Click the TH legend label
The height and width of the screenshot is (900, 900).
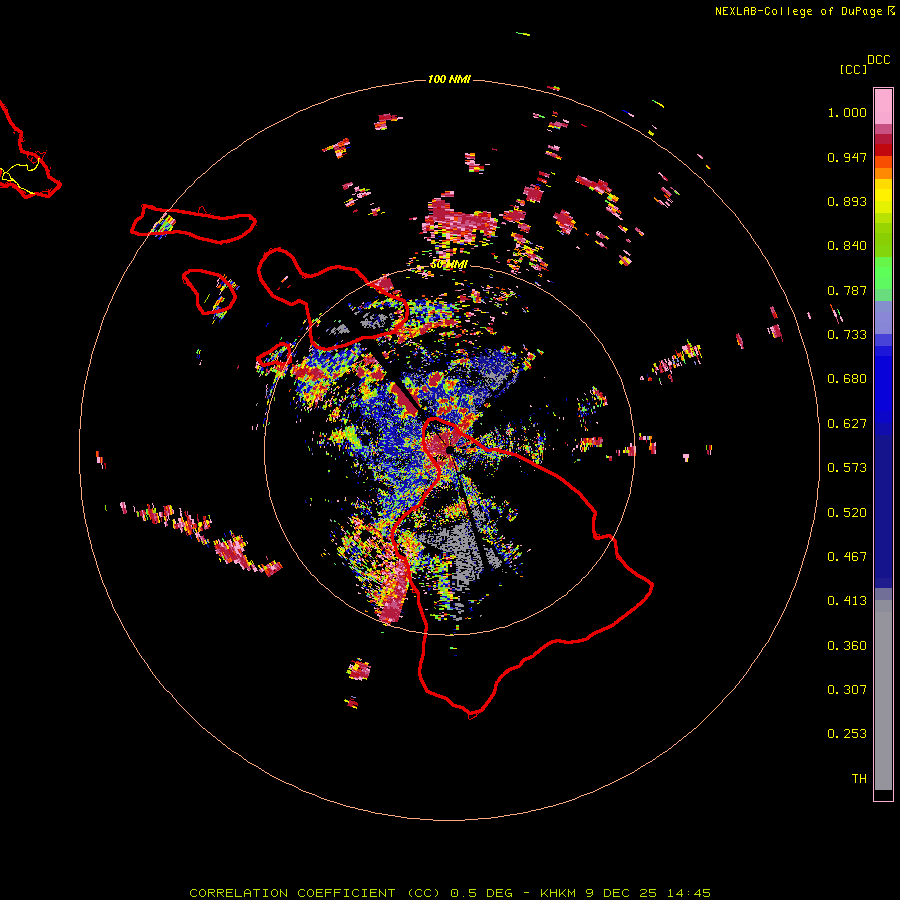click(859, 779)
